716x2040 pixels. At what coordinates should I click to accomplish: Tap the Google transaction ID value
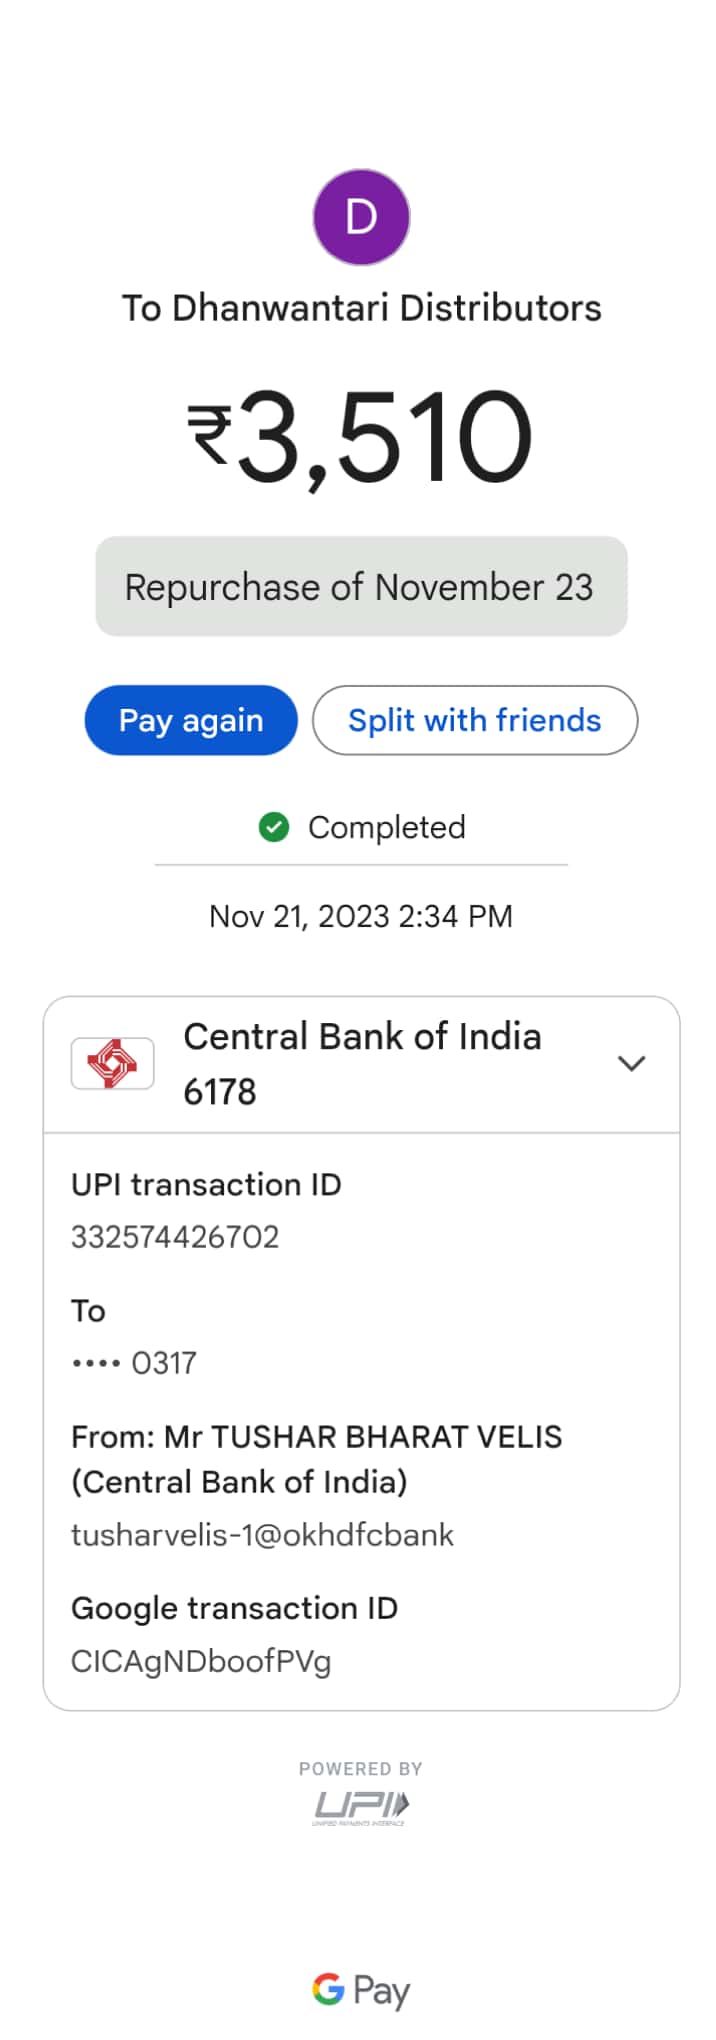pos(201,1661)
